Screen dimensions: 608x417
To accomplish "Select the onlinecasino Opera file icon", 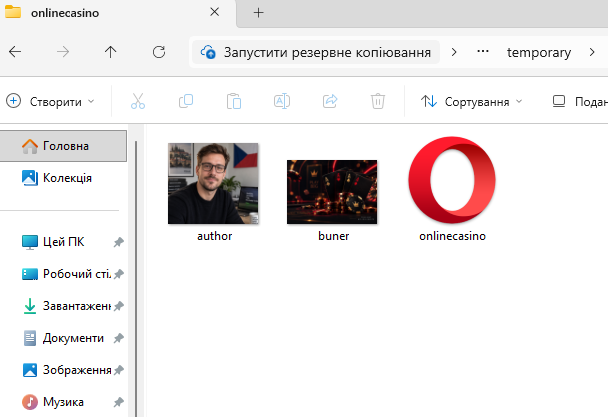I will 452,180.
